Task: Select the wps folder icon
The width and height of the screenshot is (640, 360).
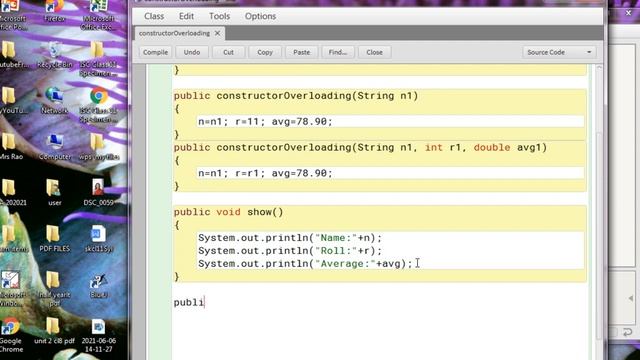Action: [x=98, y=147]
